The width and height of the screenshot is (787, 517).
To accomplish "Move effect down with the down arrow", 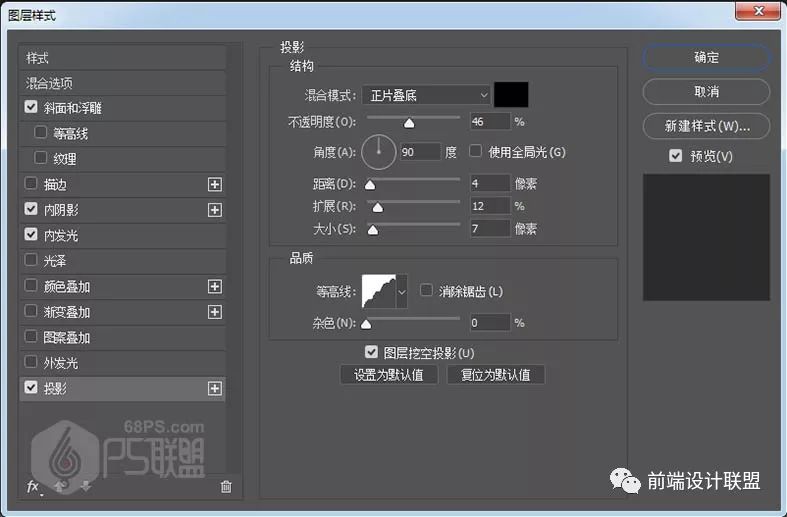I will [x=86, y=486].
